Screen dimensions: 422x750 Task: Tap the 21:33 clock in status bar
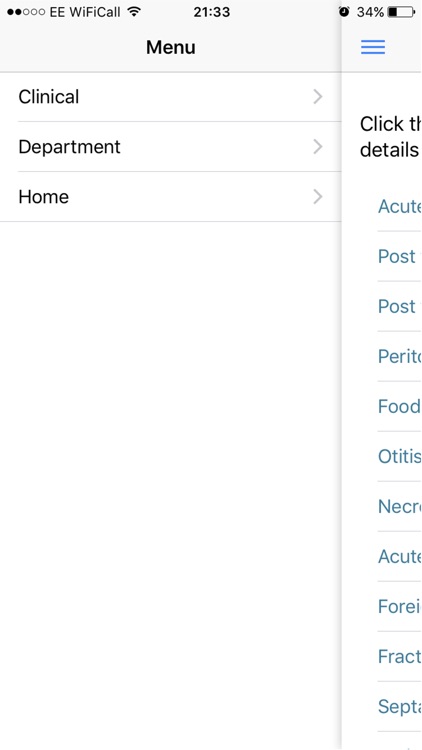click(x=211, y=12)
